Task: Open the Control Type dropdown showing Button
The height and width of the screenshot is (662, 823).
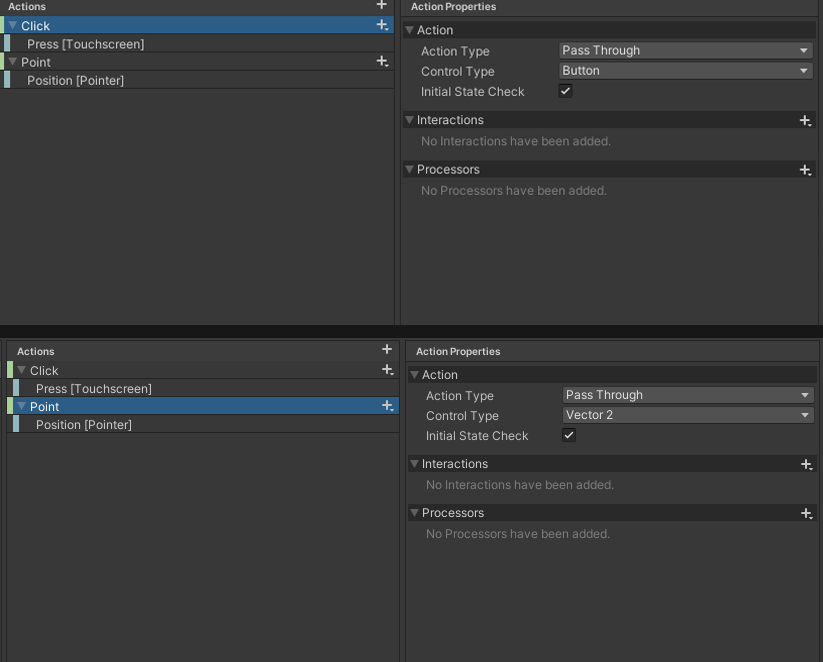Action: (x=685, y=71)
